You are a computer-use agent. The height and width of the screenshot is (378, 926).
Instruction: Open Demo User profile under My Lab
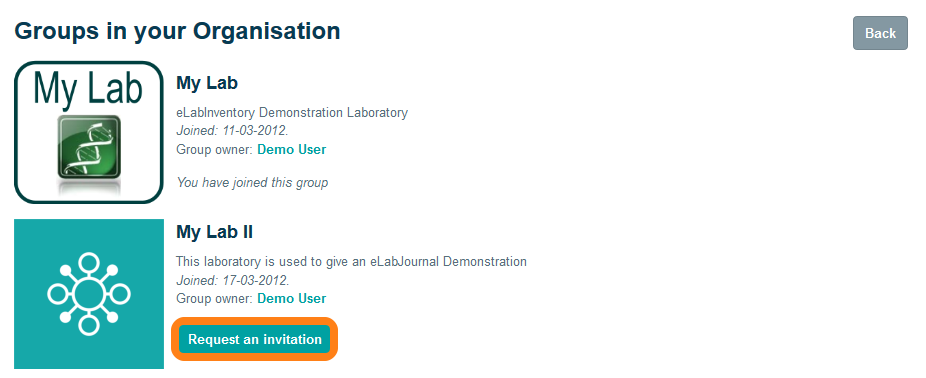291,149
